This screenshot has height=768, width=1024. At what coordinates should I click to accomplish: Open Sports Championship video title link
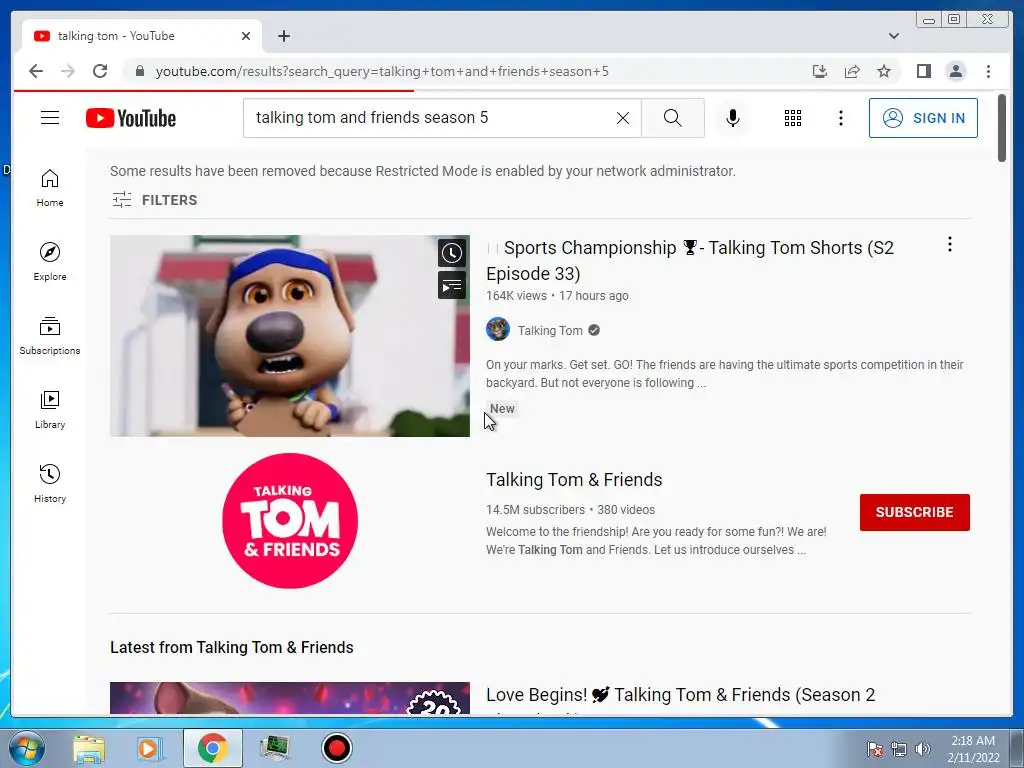point(690,261)
